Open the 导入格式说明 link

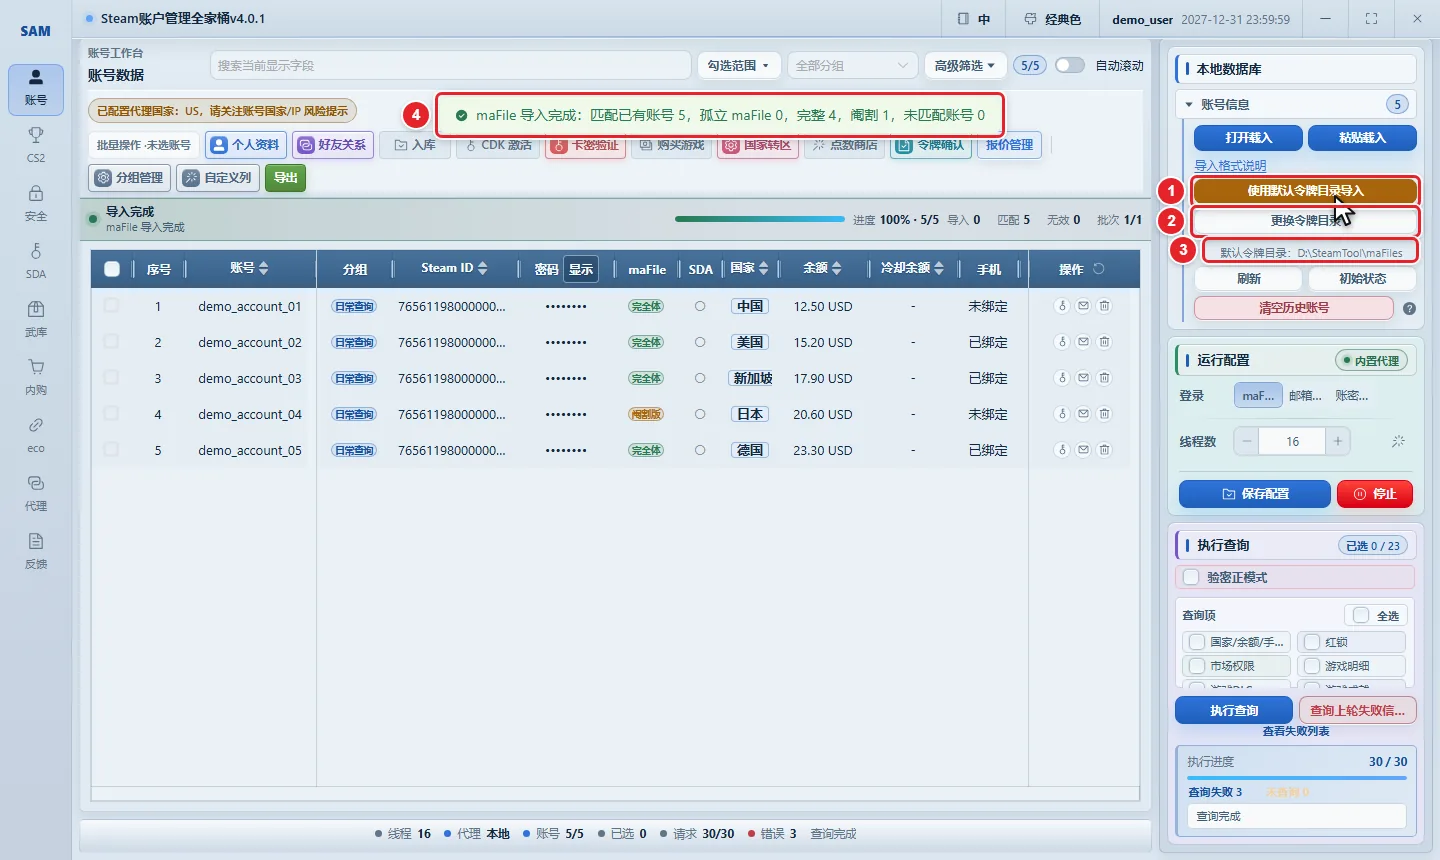point(1230,166)
